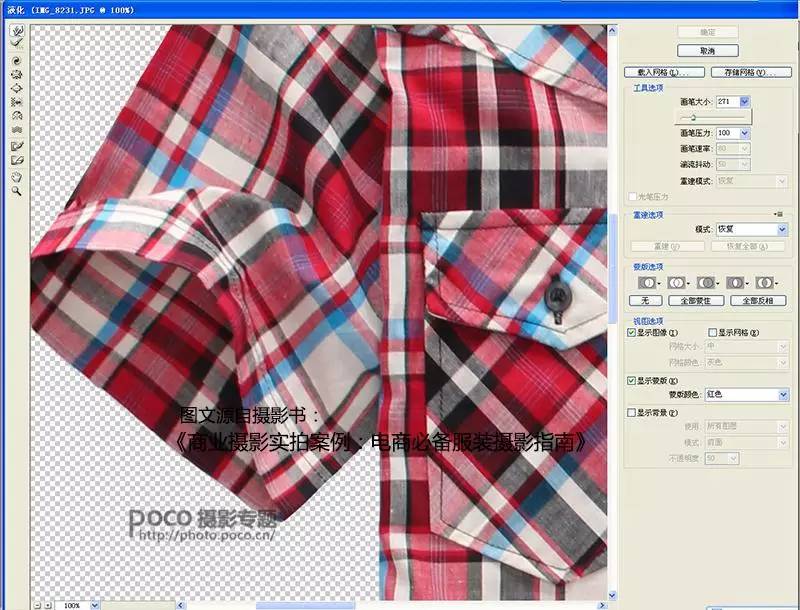Choose the Twirl Clockwise tool

14,60
